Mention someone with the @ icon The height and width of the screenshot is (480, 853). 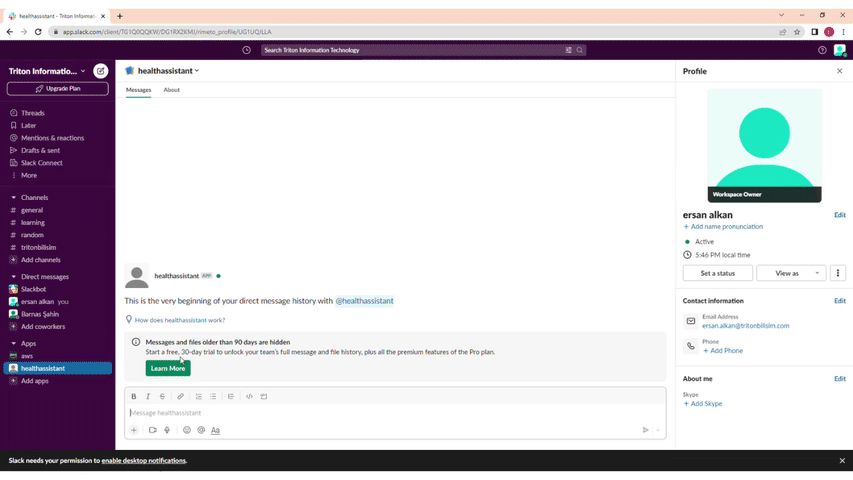pos(201,430)
